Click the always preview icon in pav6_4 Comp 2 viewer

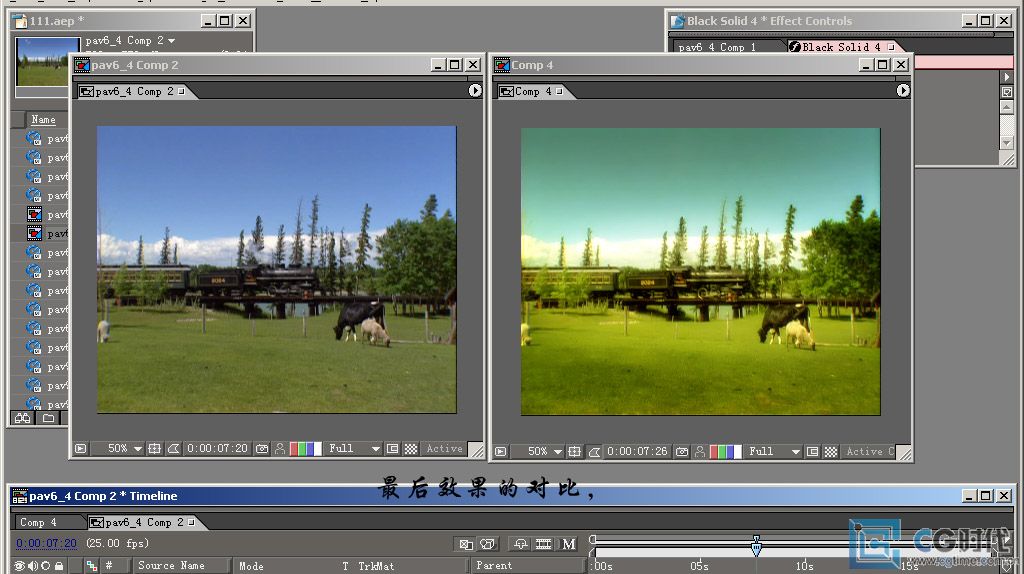[80, 449]
